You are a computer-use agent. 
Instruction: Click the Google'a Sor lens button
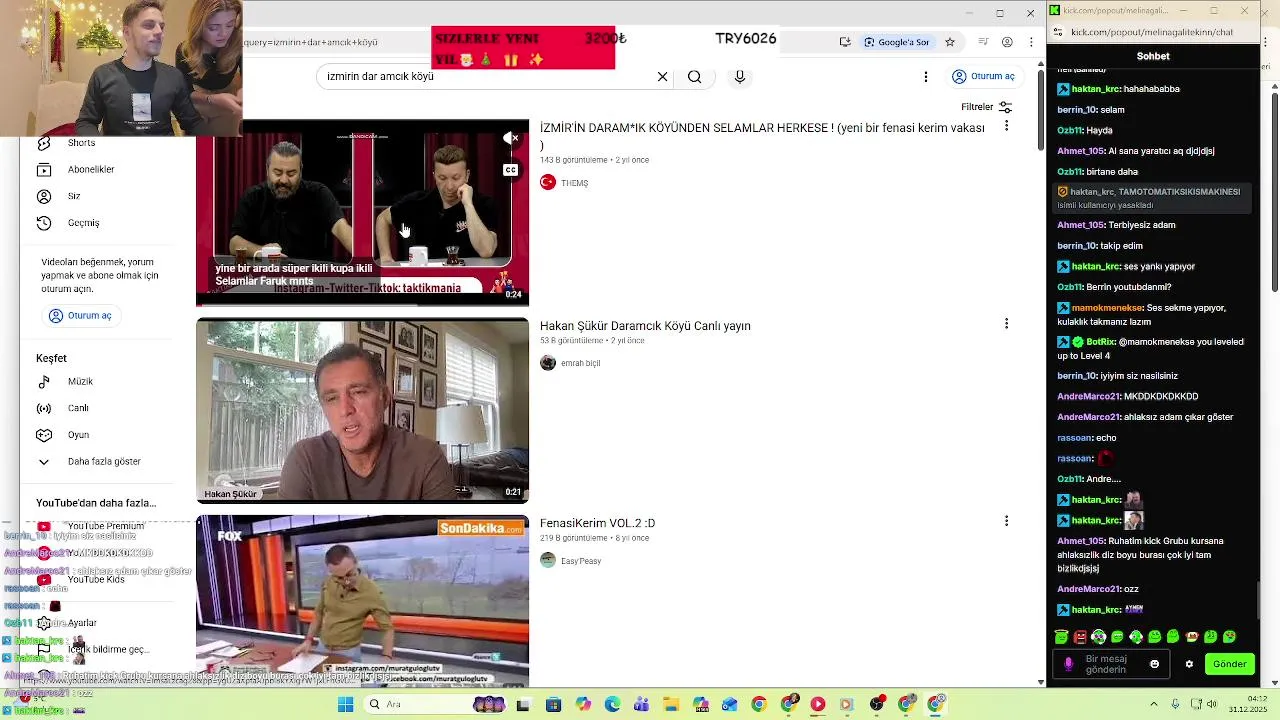pyautogui.click(x=897, y=42)
